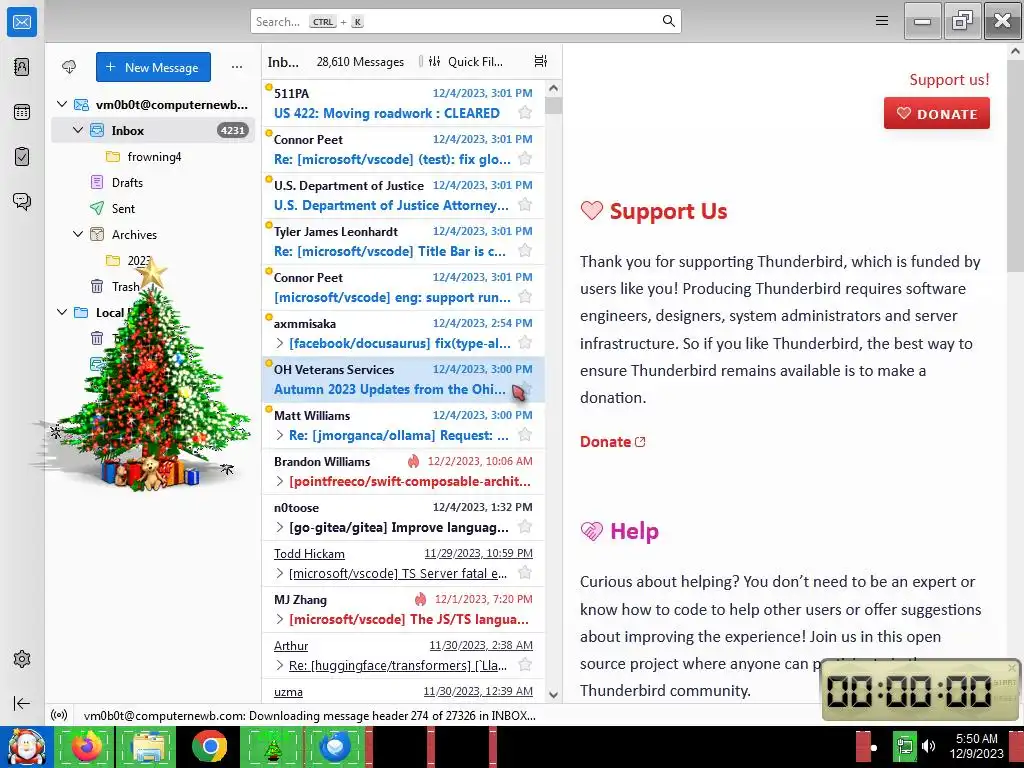This screenshot has width=1024, height=768.
Task: Click the Thunderbird taskbar button
Action: (334, 746)
